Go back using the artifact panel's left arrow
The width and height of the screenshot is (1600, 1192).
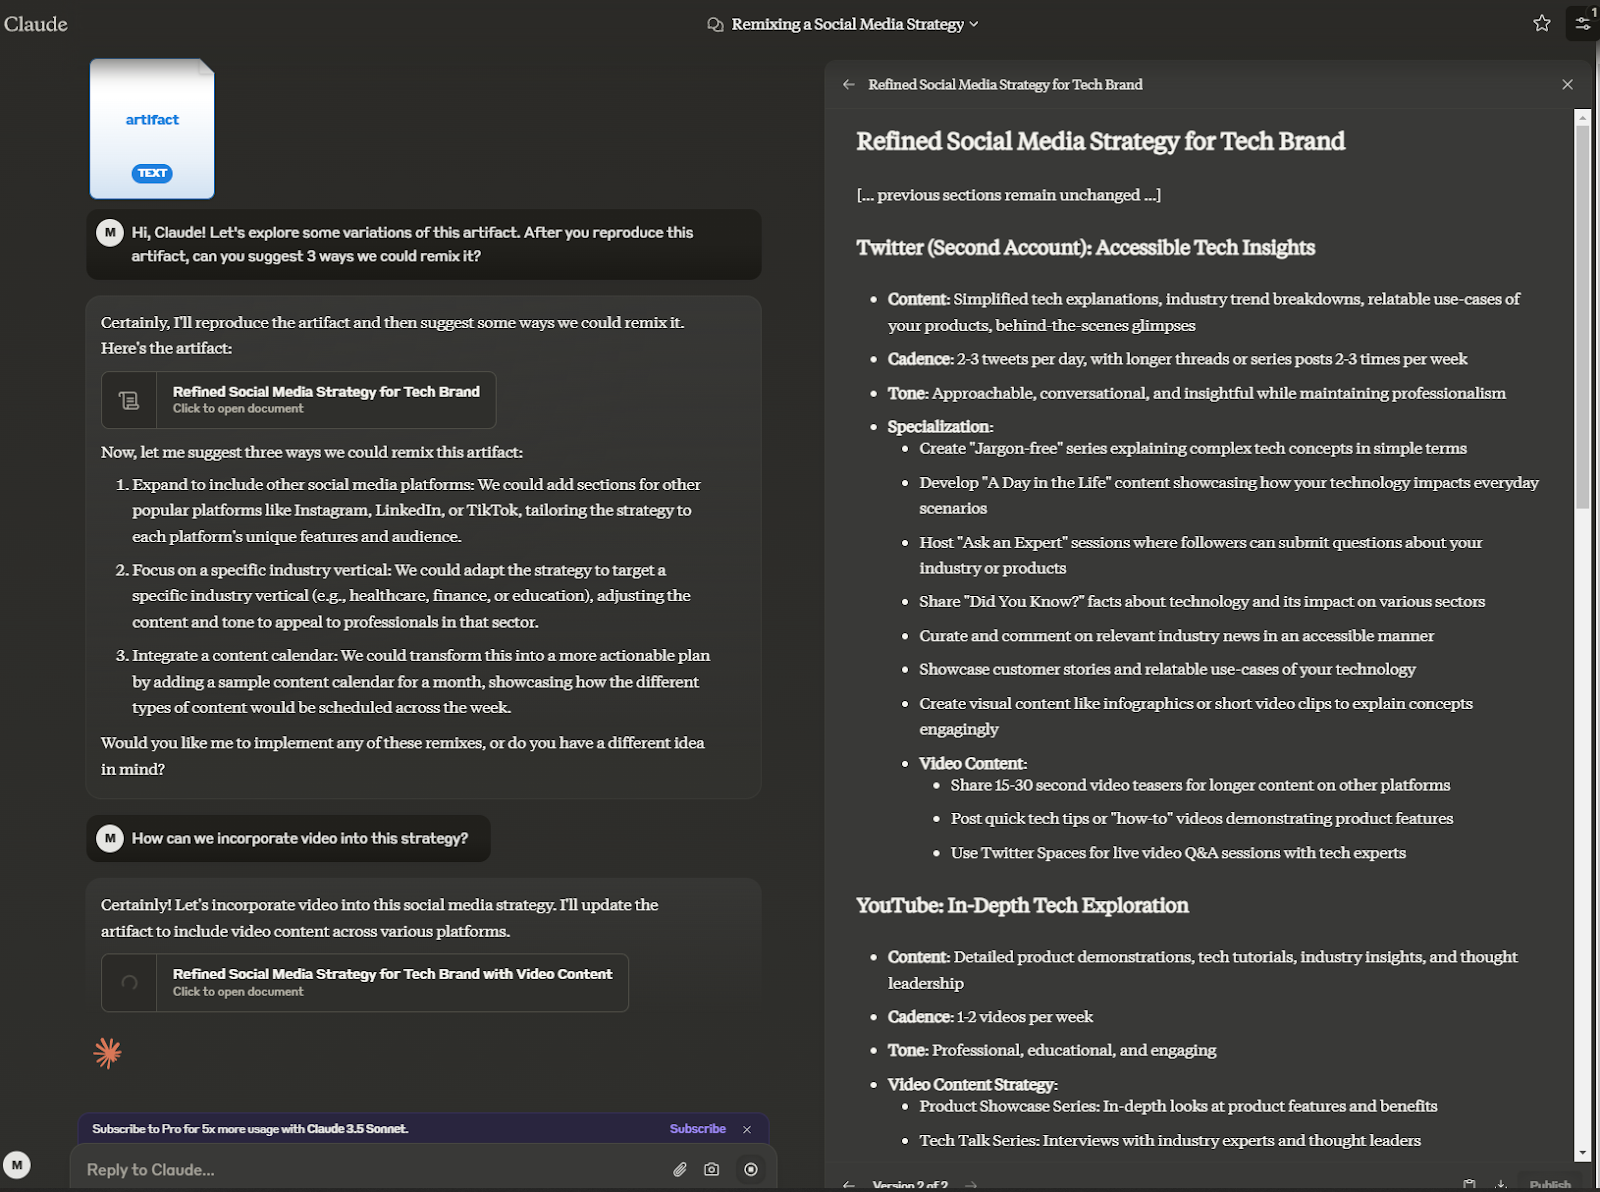(x=849, y=85)
